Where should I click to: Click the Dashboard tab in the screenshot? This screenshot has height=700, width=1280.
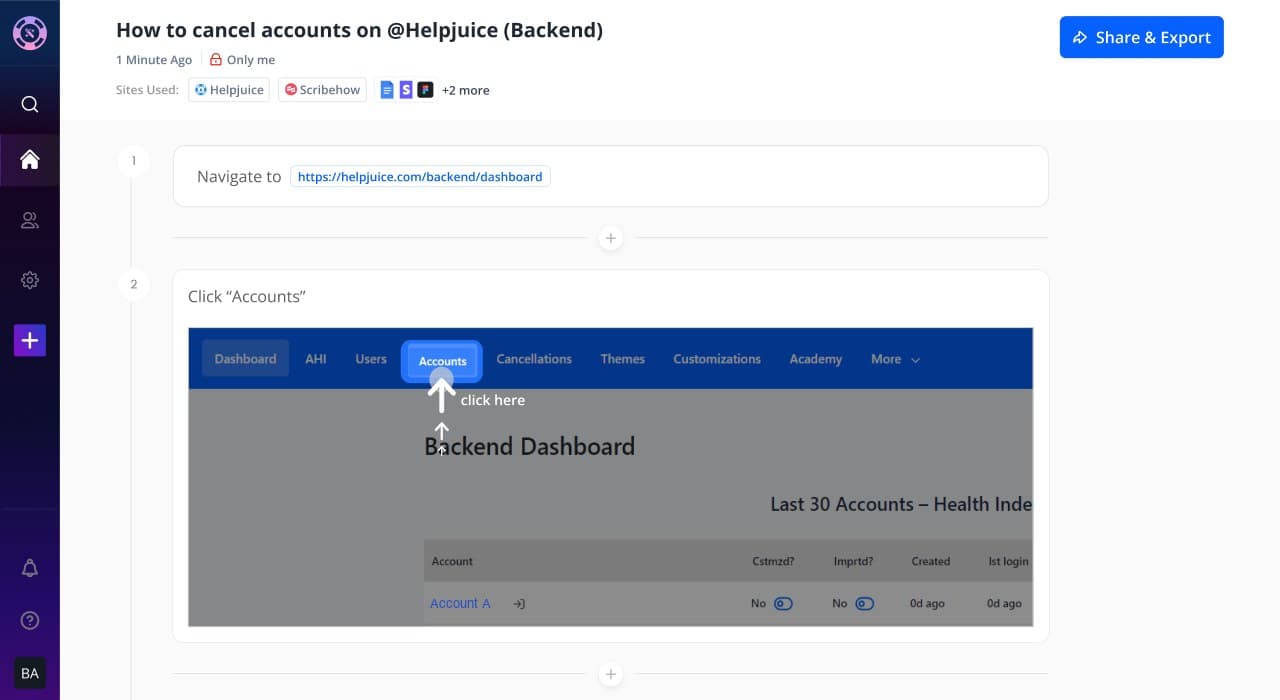click(245, 359)
